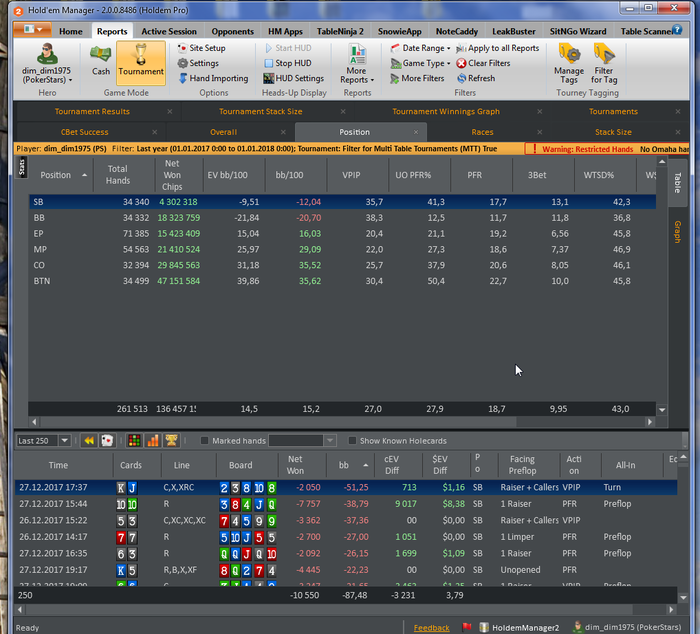Open the application menu button

click(x=32, y=29)
